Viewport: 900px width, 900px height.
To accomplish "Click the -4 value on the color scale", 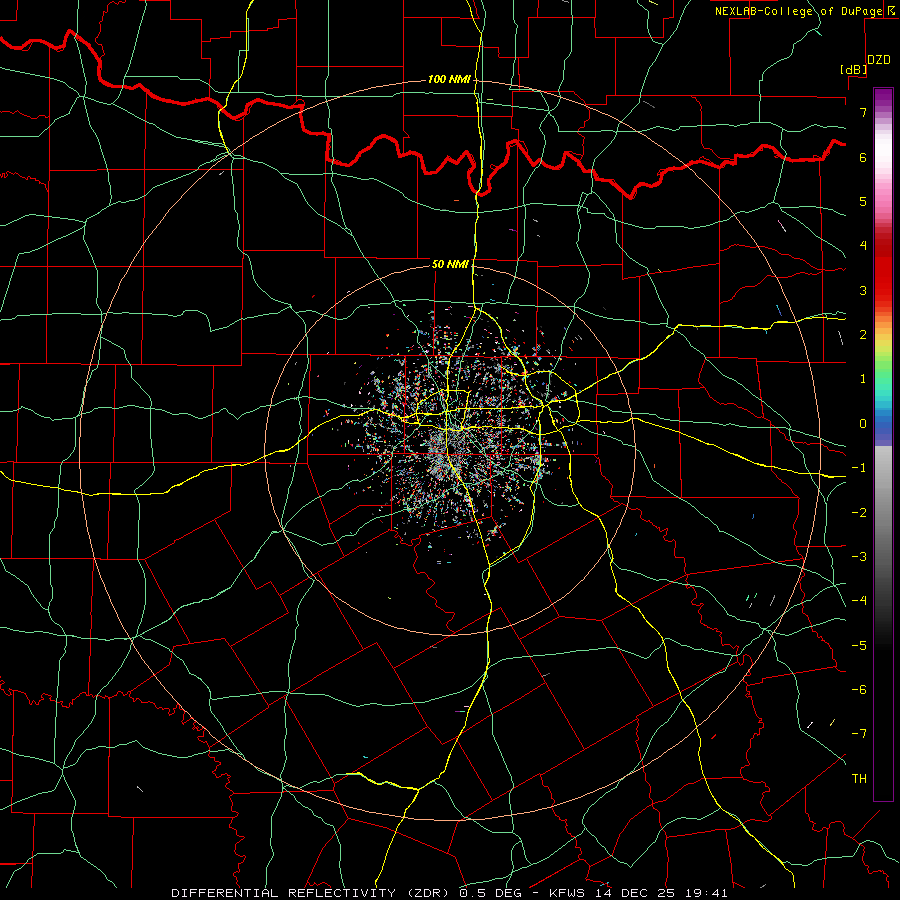I will (859, 601).
